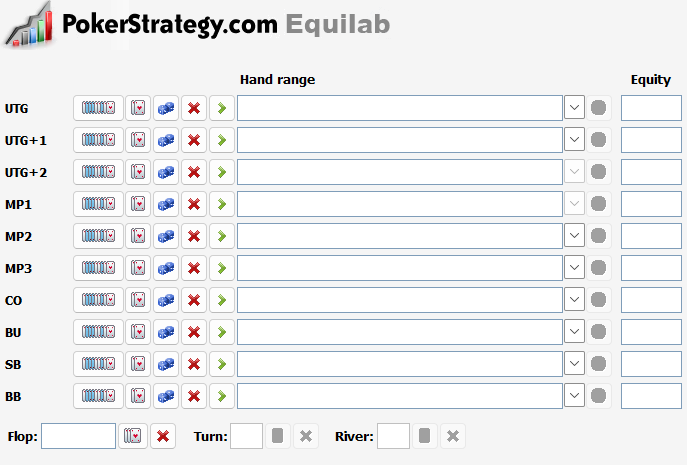The width and height of the screenshot is (687, 465).
Task: Click the Flop cards input field
Action: [x=78, y=436]
